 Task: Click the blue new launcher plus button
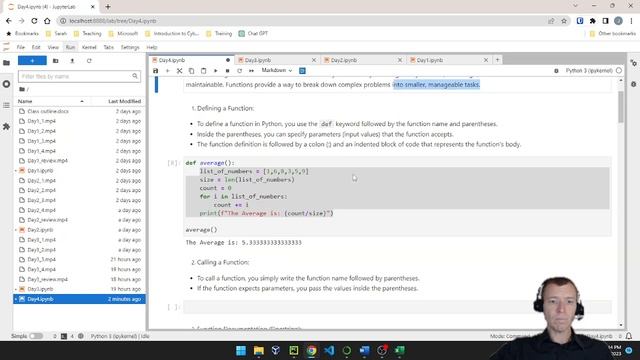click(32, 61)
